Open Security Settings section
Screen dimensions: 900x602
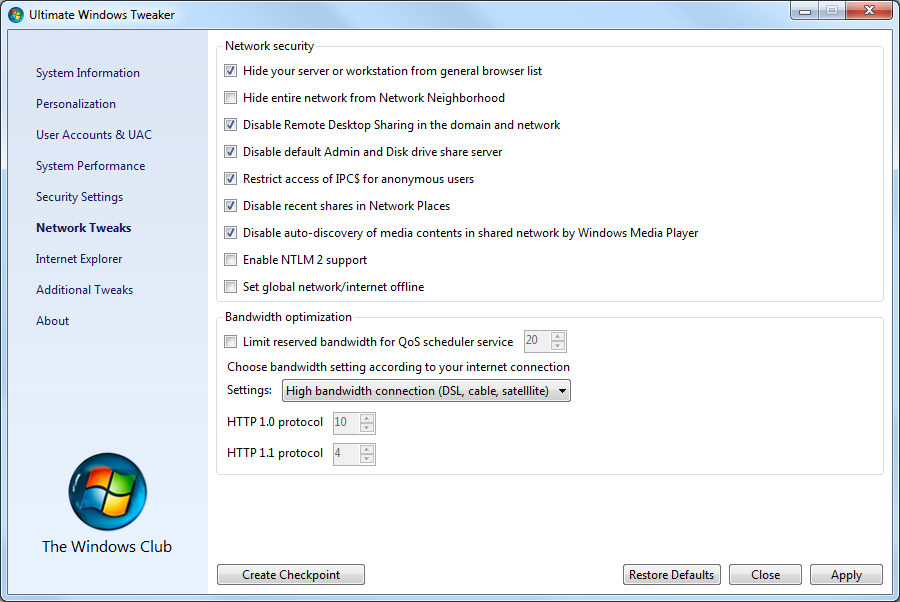(79, 197)
